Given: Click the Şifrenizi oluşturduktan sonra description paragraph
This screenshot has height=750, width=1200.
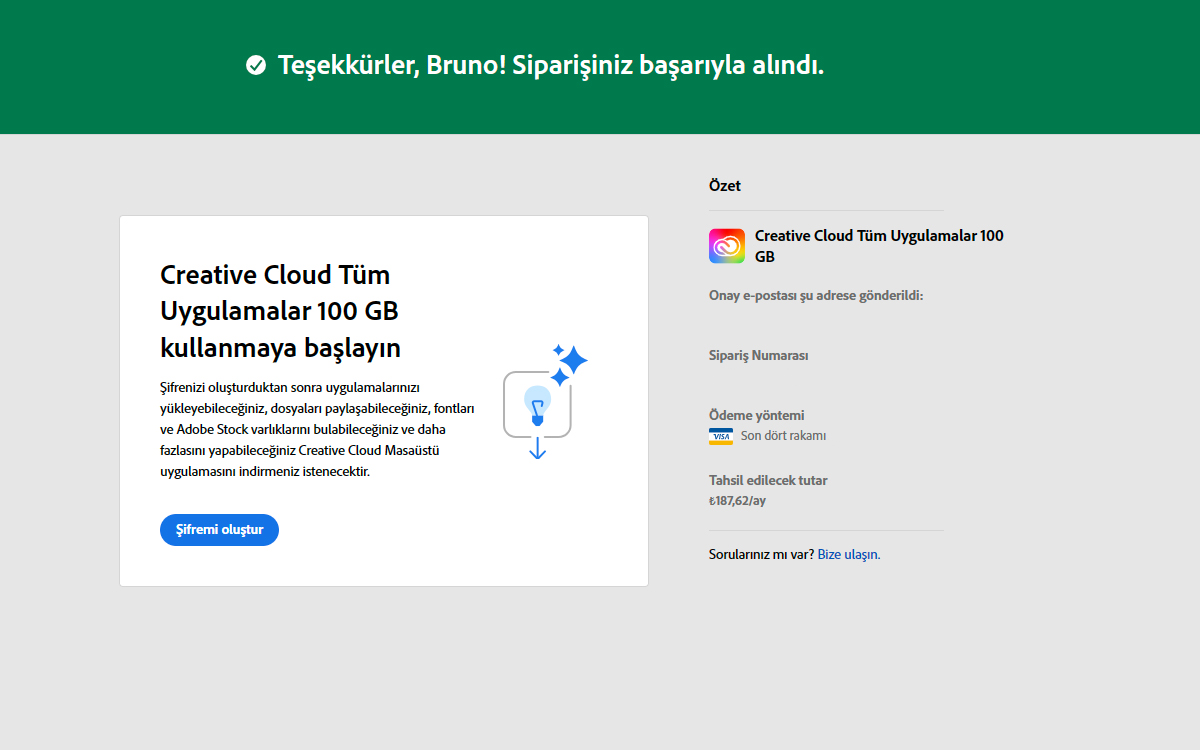Looking at the screenshot, I should pos(317,429).
